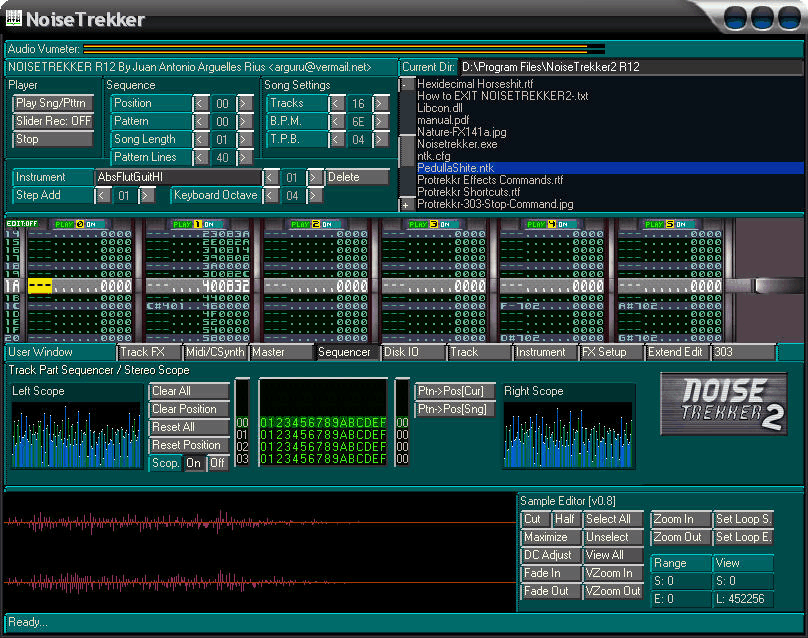Switch to the Midi/CSynth tab

215,352
